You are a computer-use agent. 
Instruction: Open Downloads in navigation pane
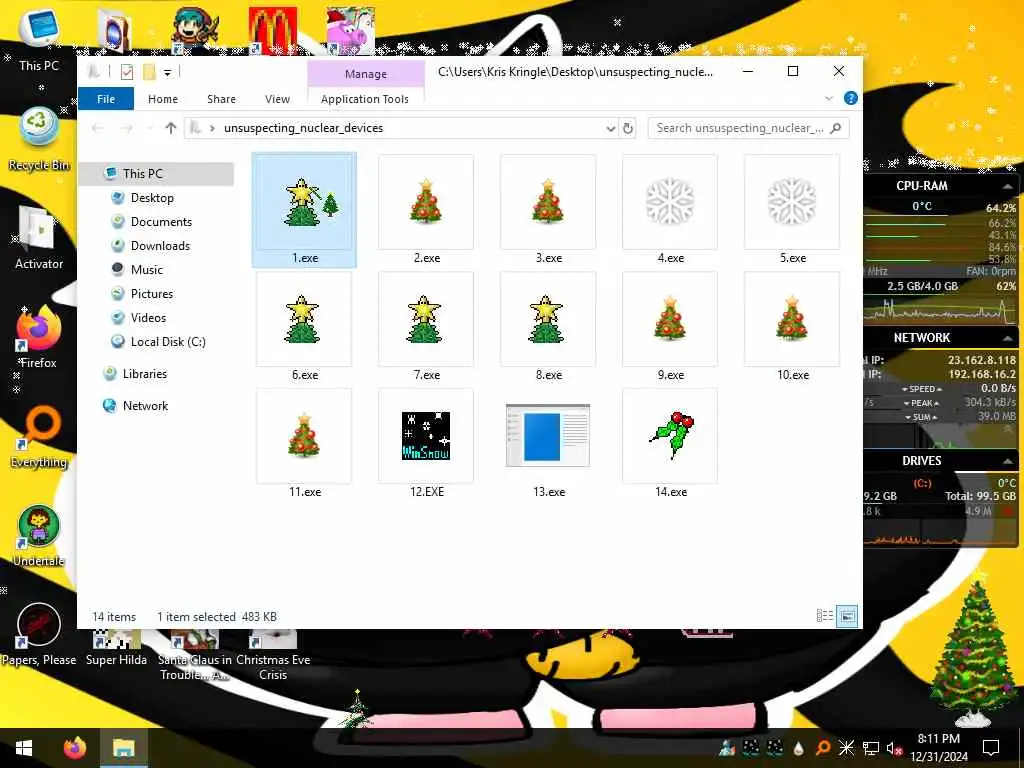(160, 246)
